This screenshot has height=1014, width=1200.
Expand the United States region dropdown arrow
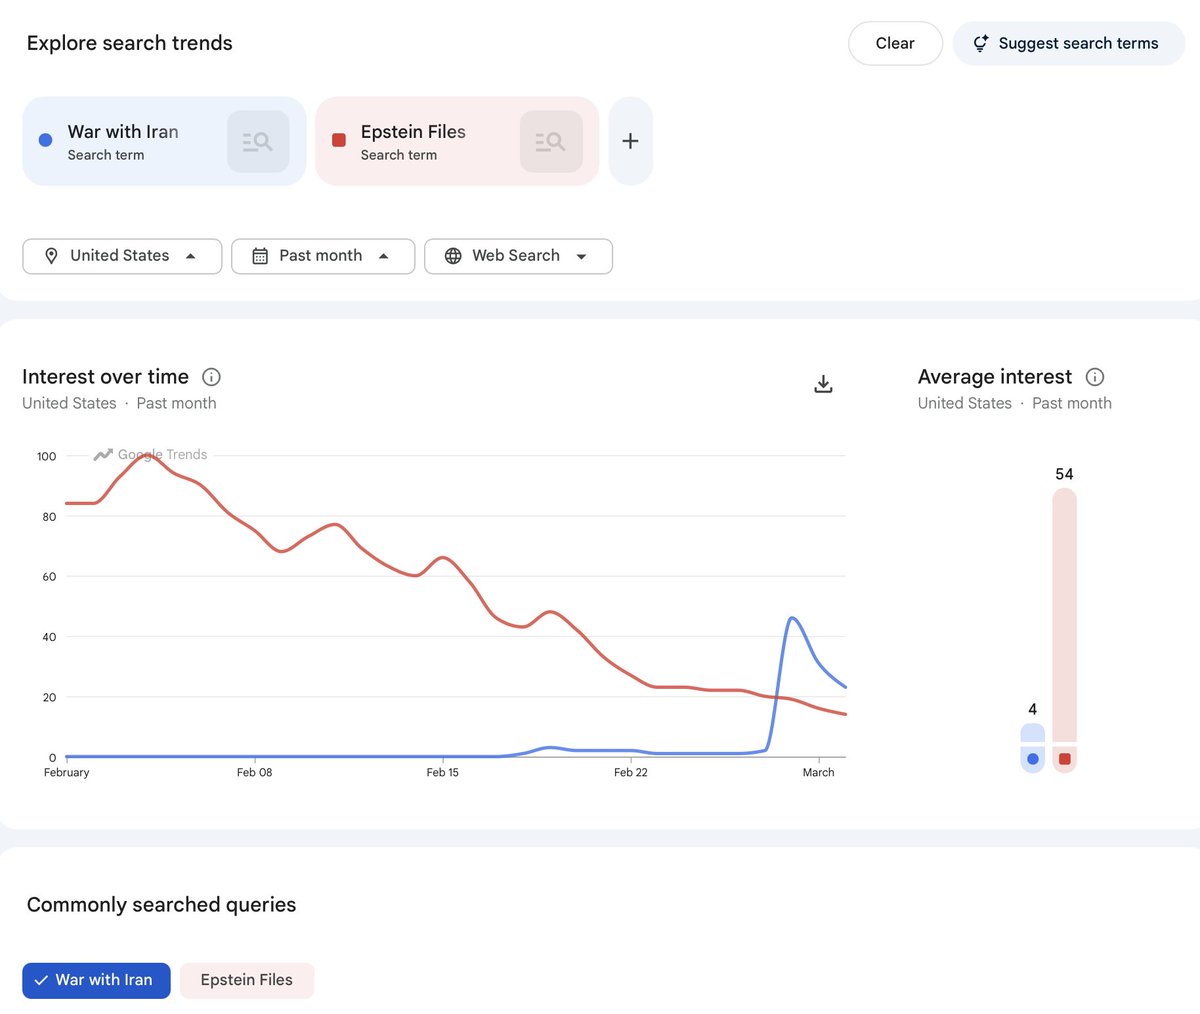(x=191, y=256)
